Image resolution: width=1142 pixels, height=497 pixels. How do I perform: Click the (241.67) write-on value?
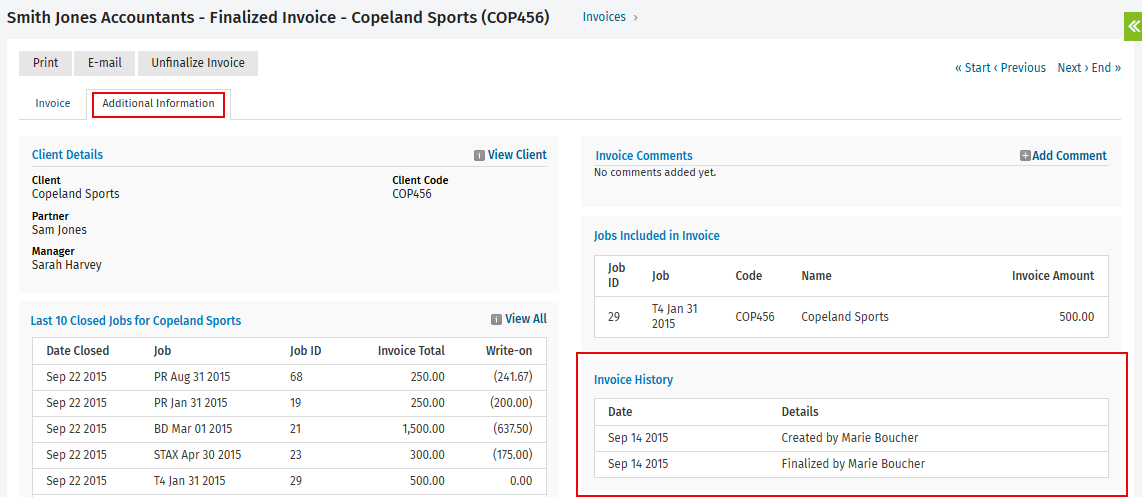(513, 377)
